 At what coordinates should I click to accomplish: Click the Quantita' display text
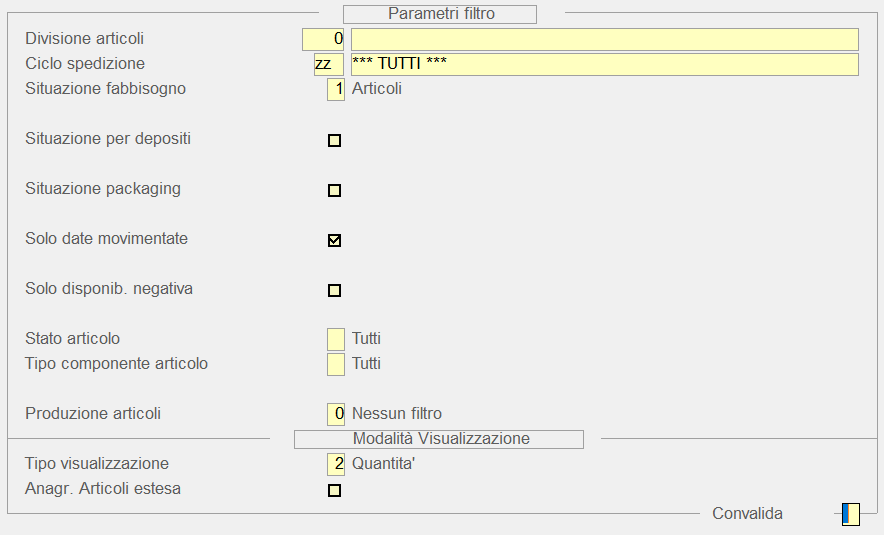click(x=383, y=464)
